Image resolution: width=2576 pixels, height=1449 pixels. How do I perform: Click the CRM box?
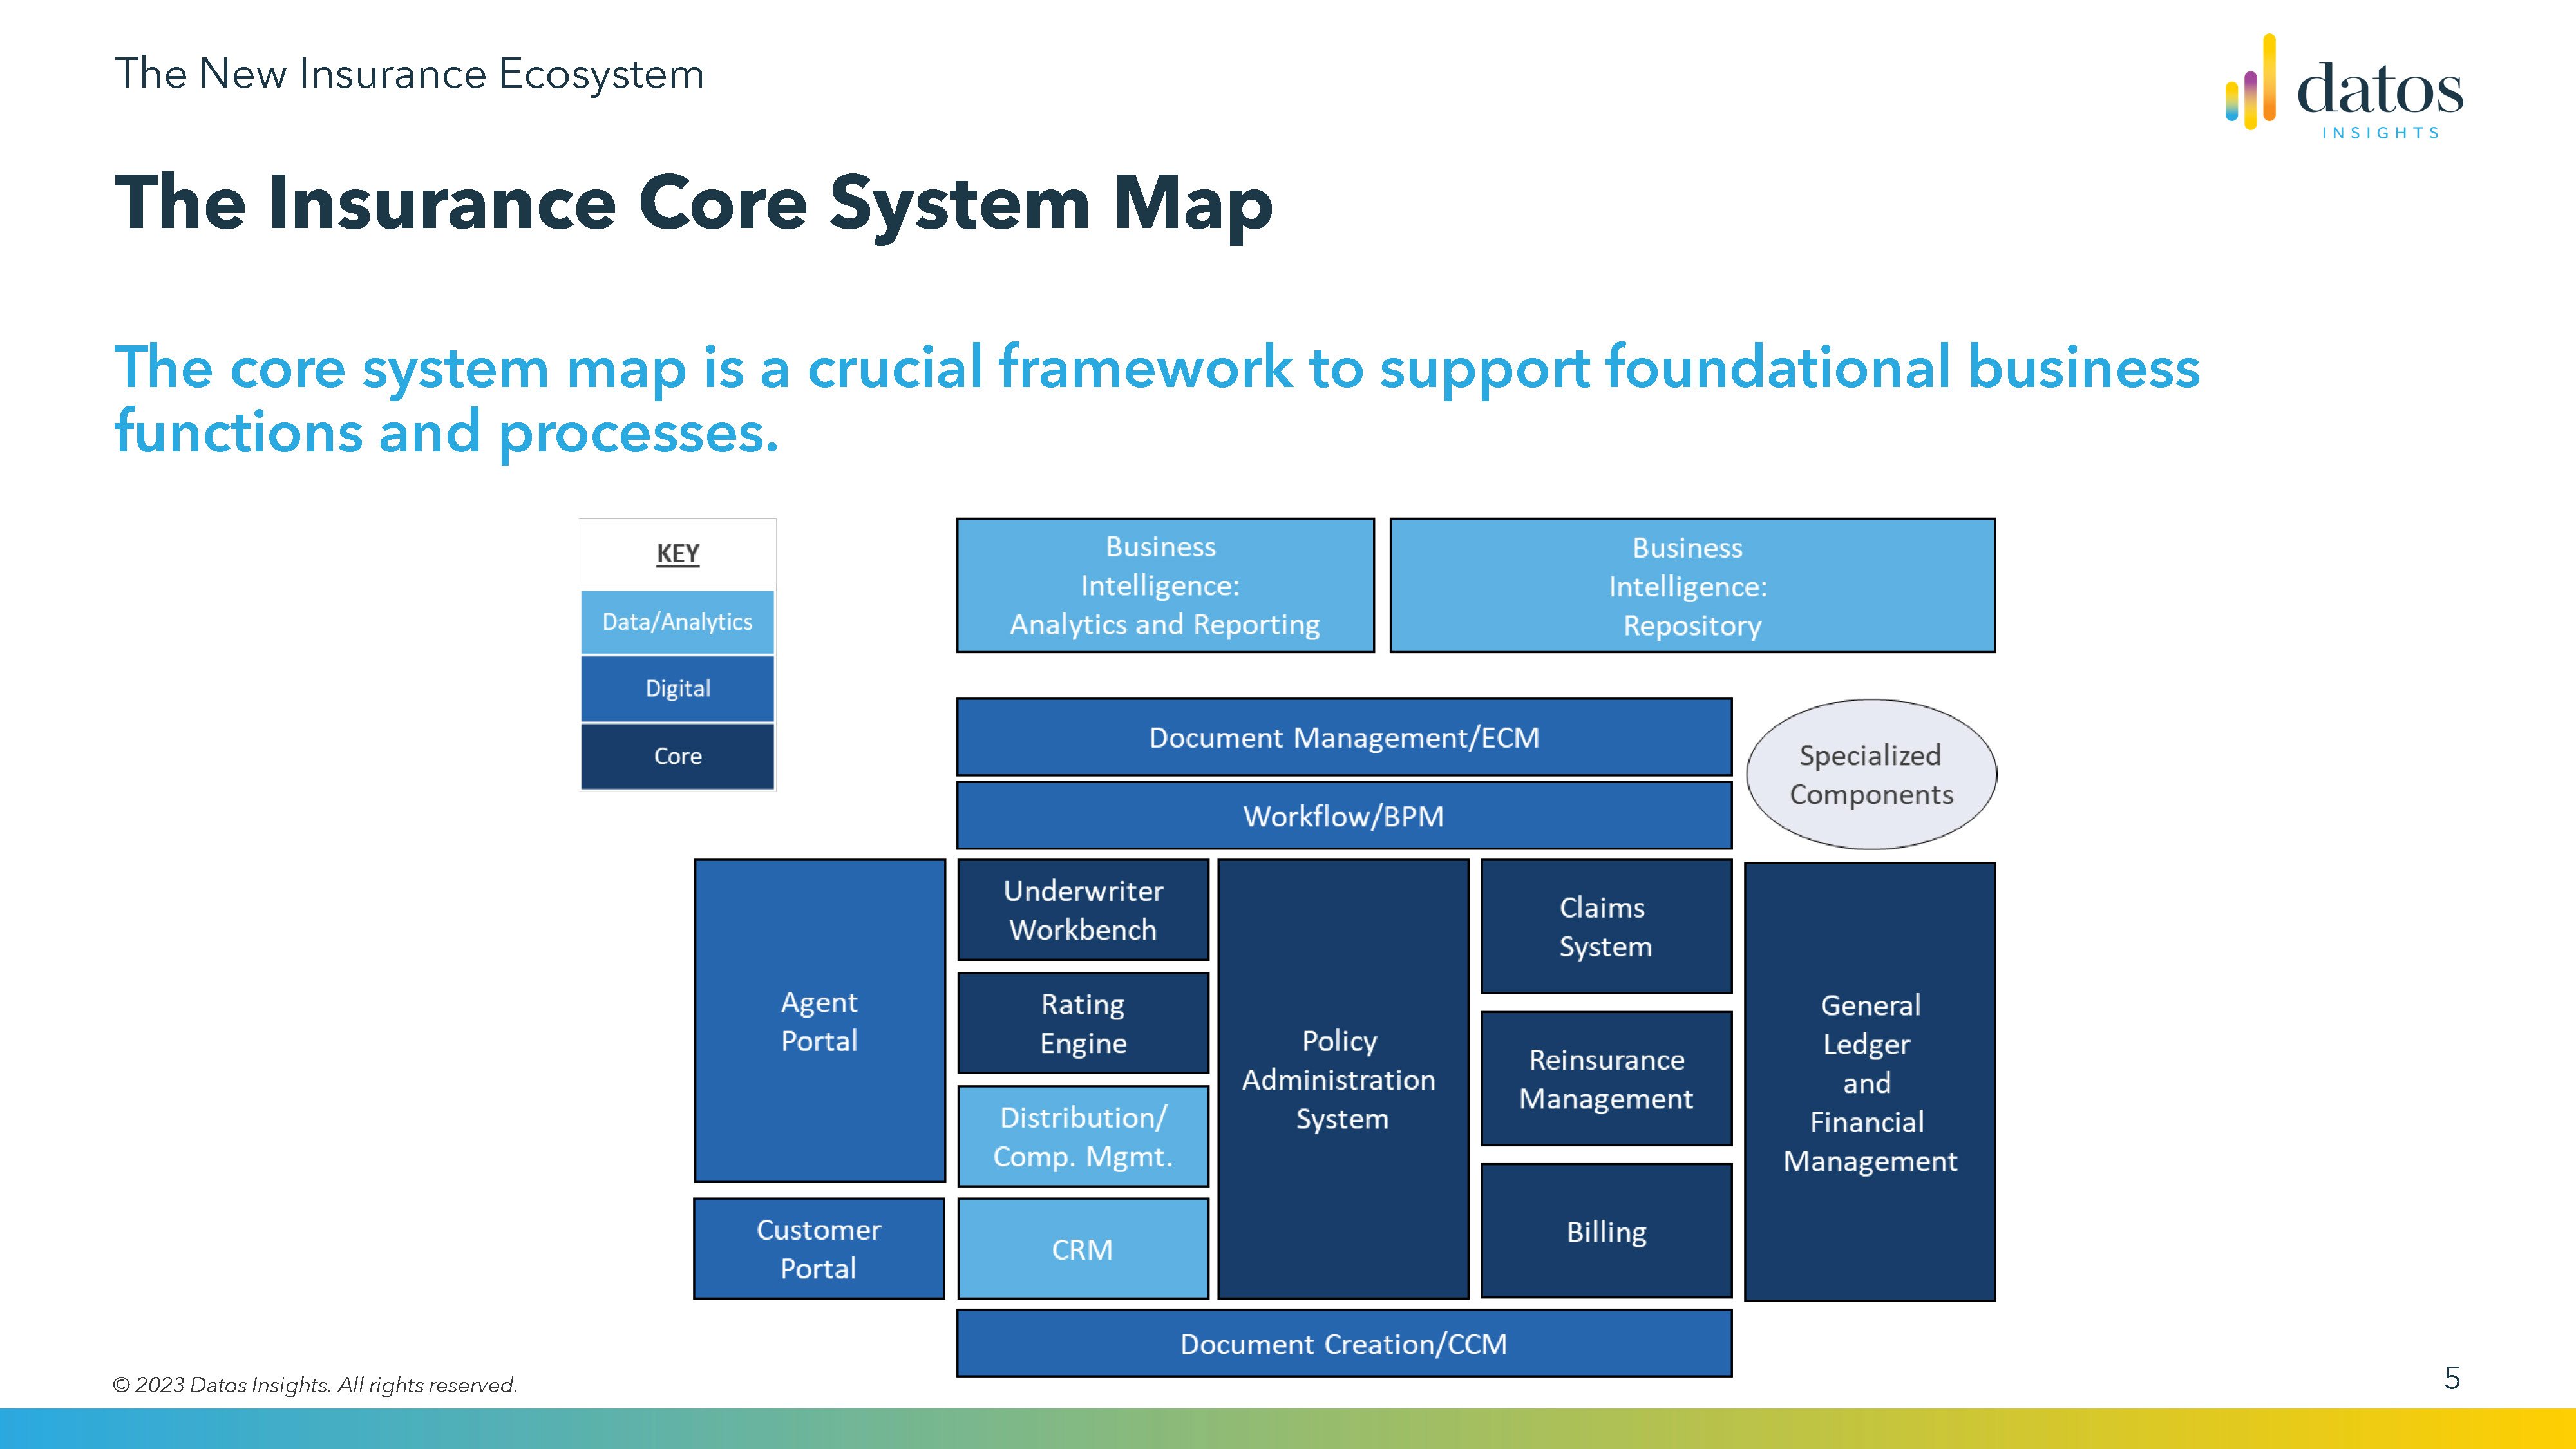[1083, 1249]
